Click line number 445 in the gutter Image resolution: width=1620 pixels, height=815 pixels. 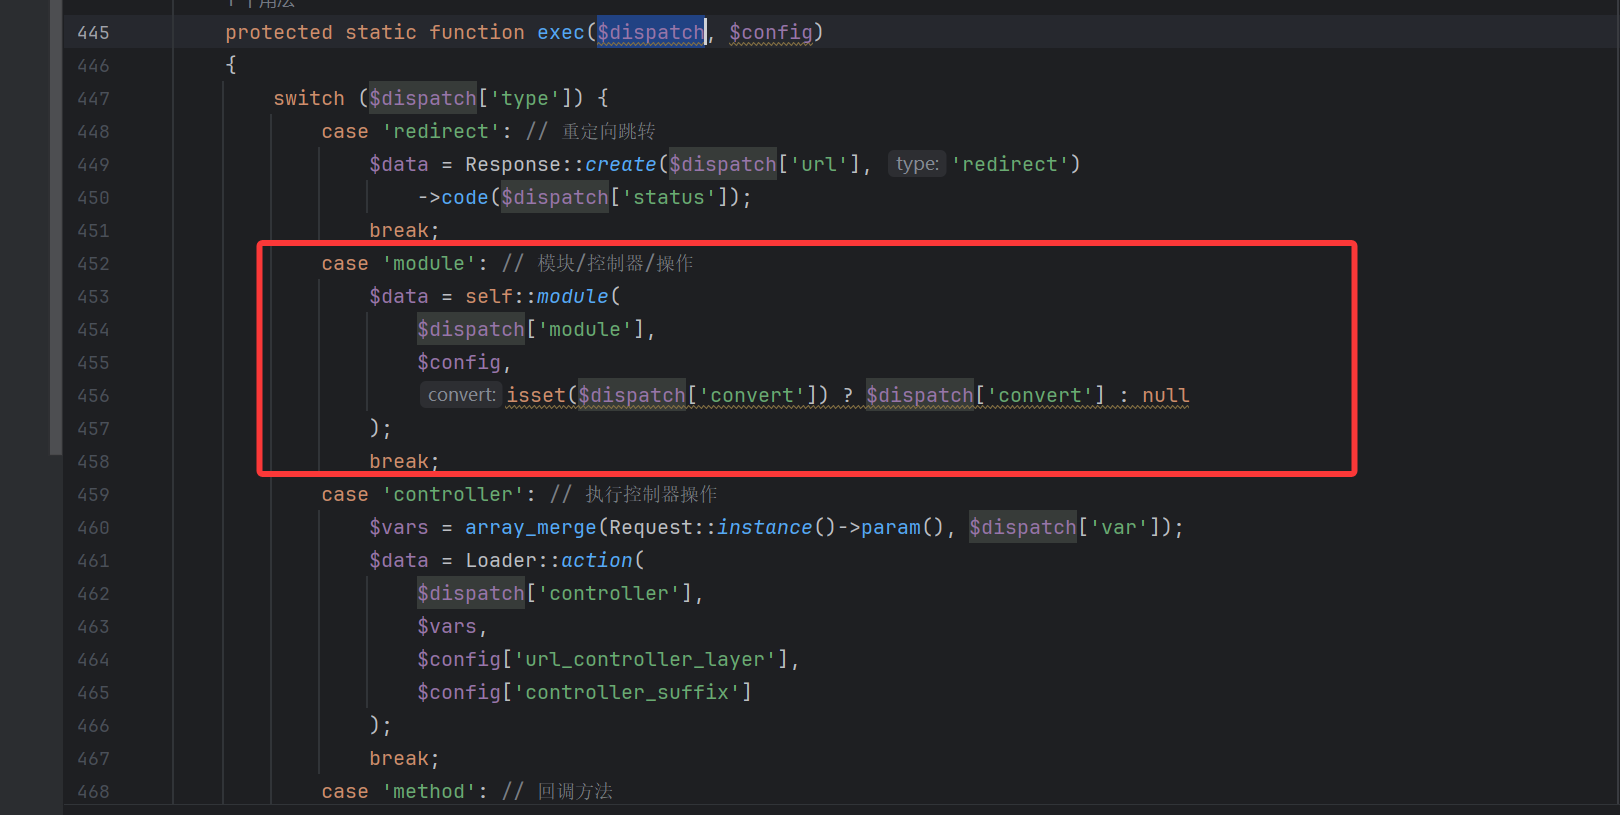pyautogui.click(x=93, y=33)
